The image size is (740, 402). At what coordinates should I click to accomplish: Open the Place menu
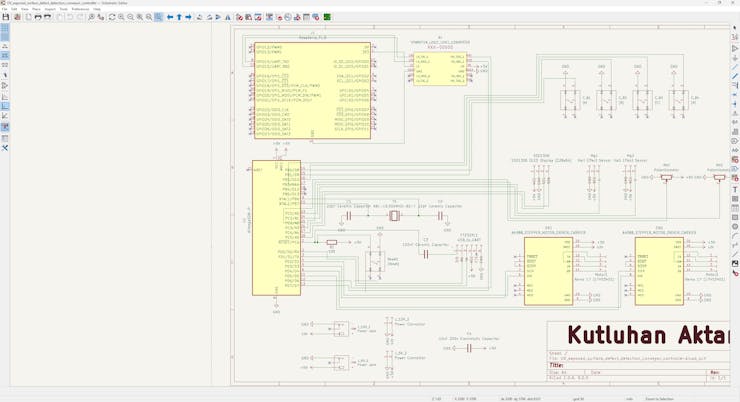coord(36,9)
